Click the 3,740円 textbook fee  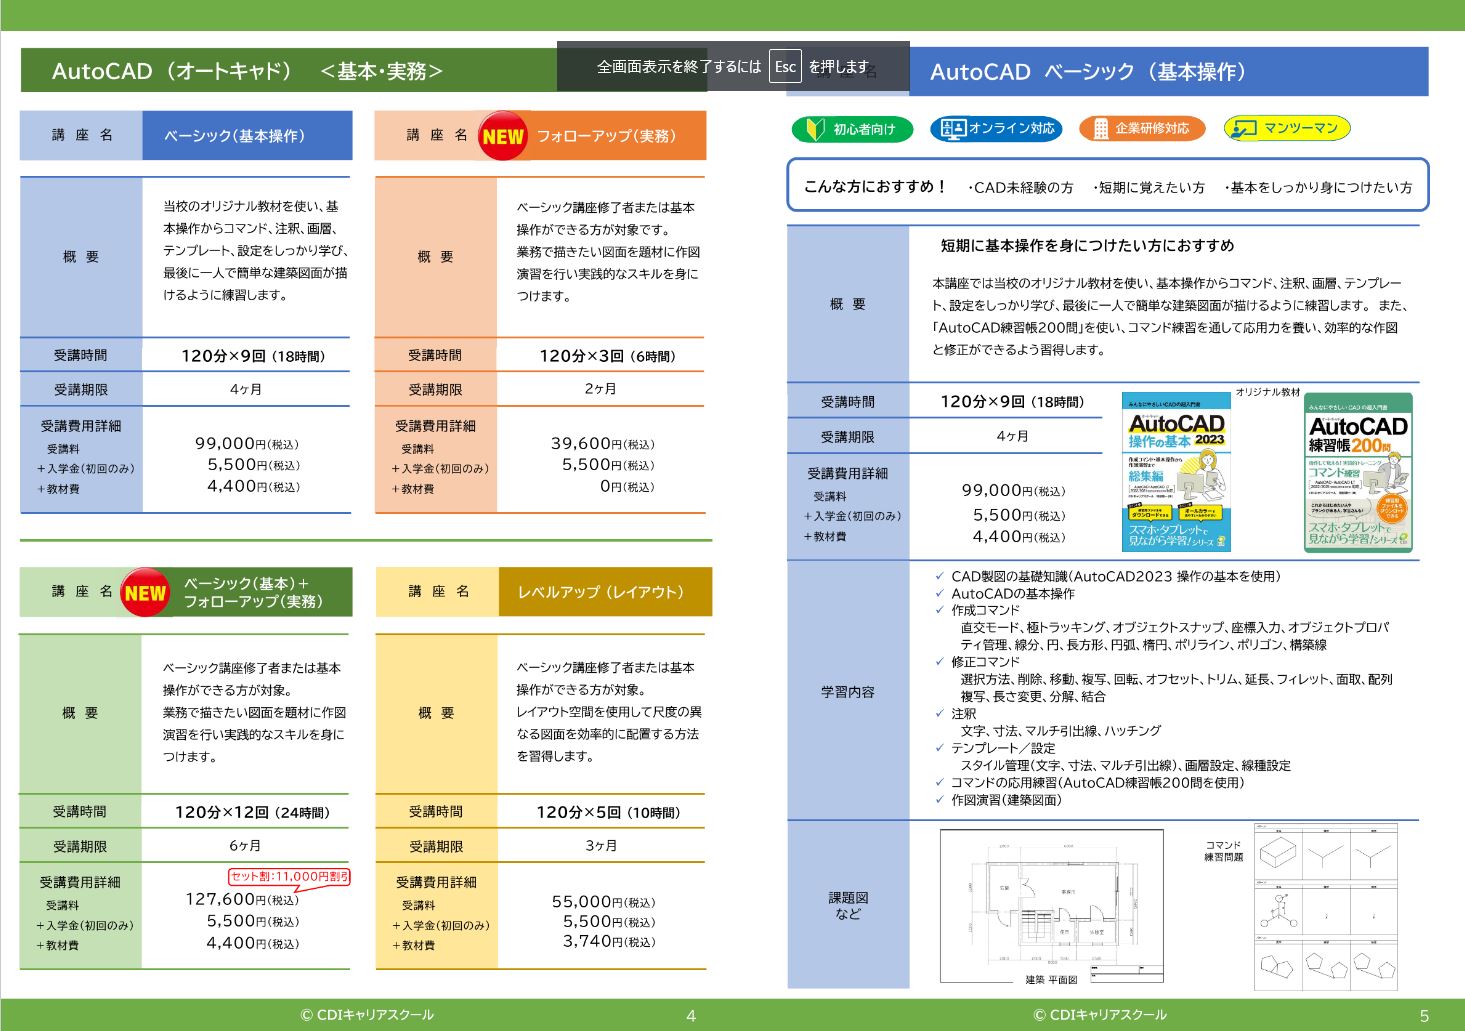[610, 941]
